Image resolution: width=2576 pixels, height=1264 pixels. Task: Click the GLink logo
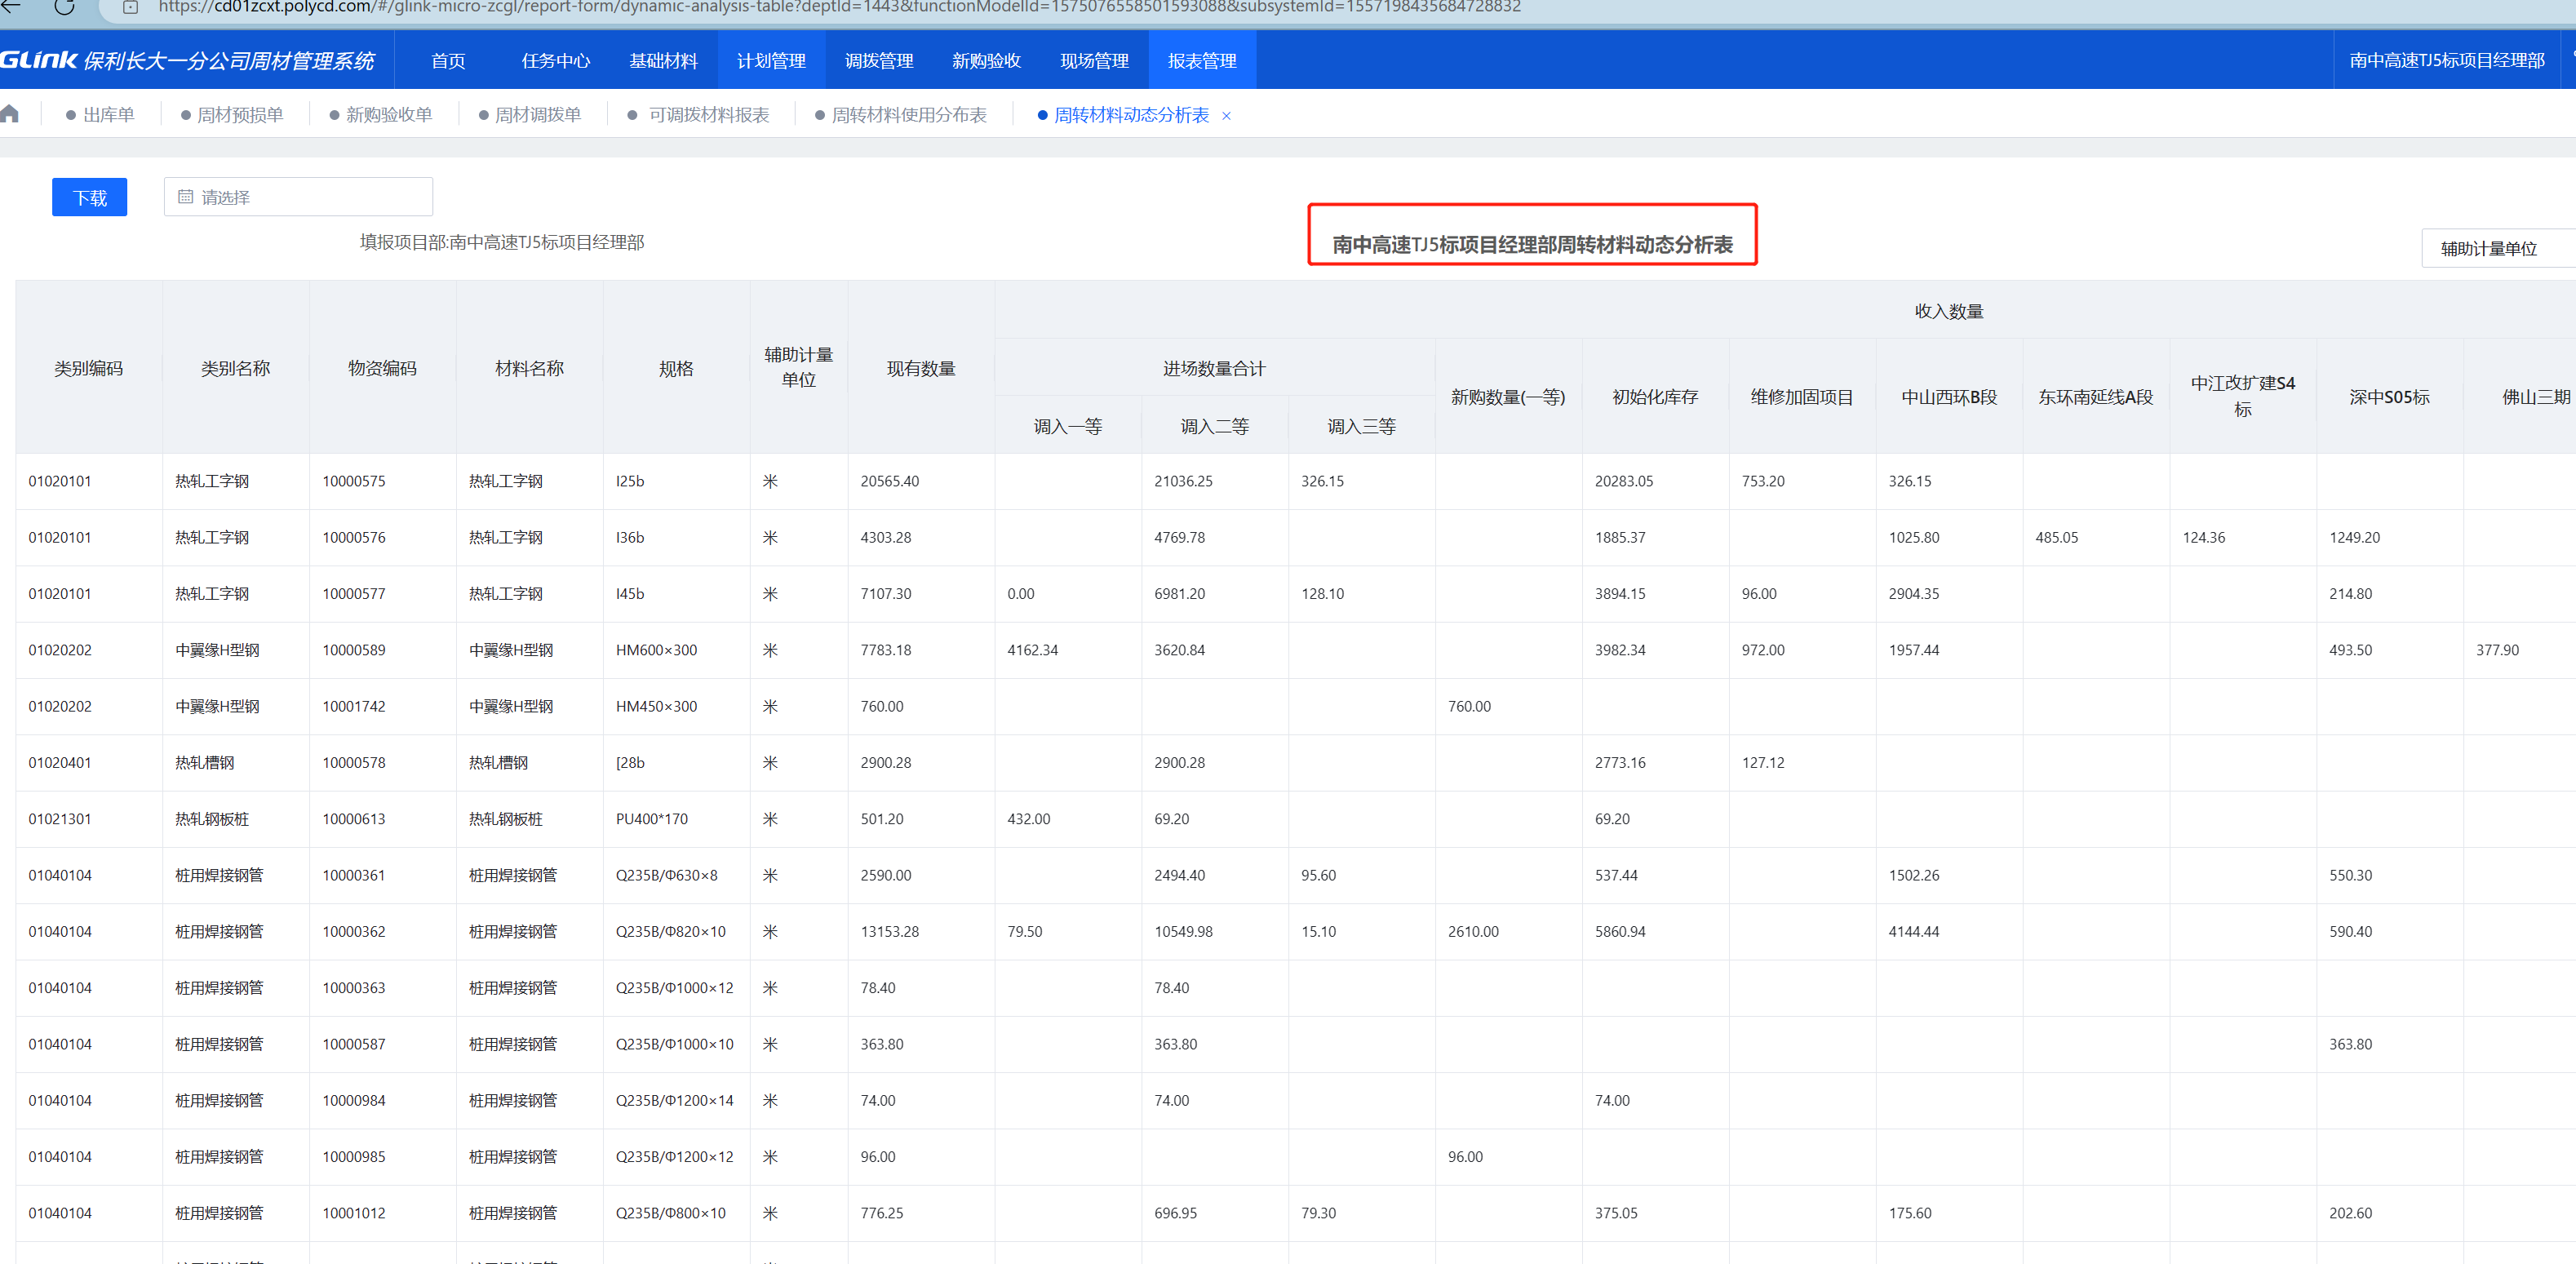point(39,60)
